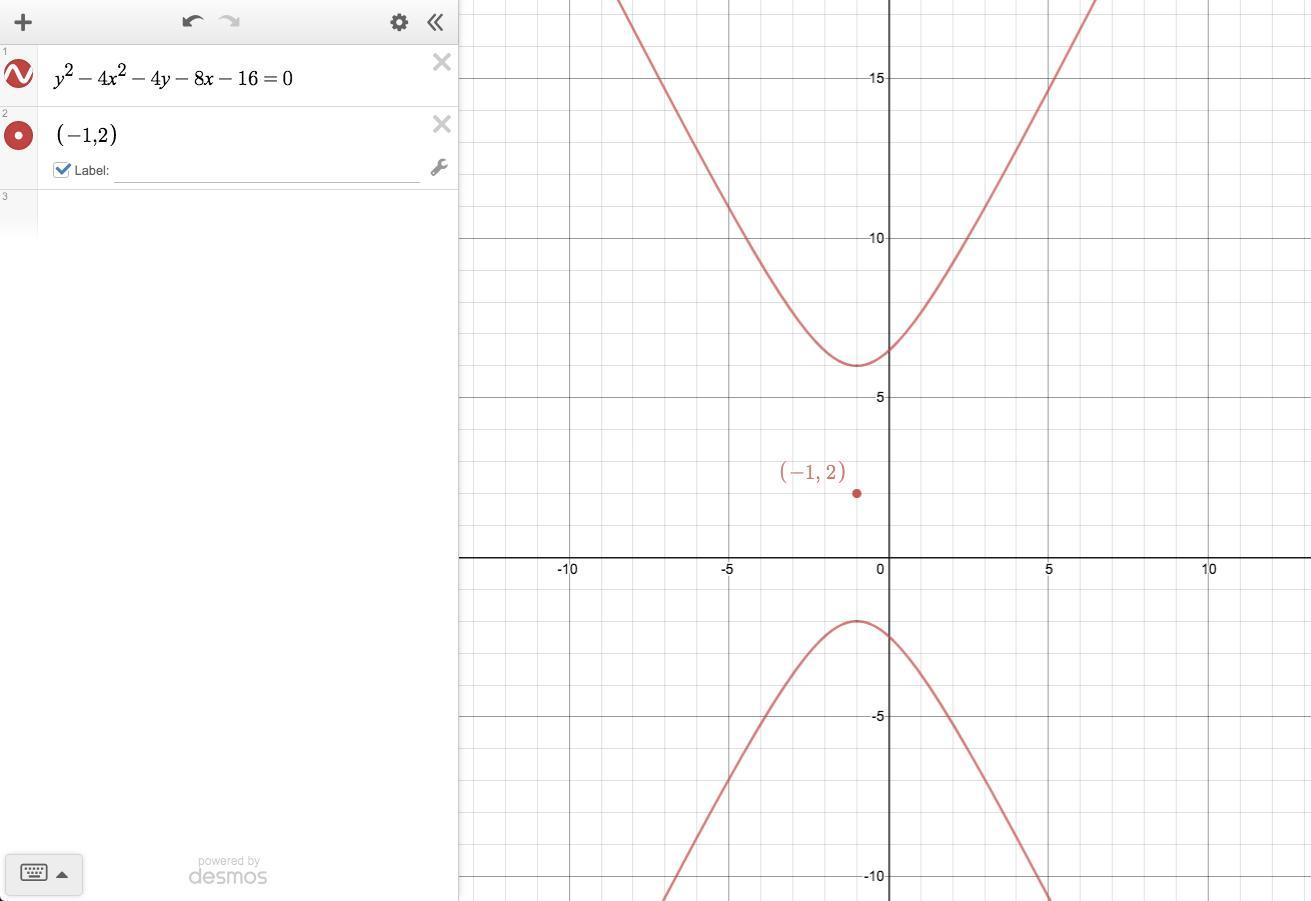This screenshot has height=901, width=1311.
Task: Open the powered by Desmos link
Action: (x=228, y=871)
